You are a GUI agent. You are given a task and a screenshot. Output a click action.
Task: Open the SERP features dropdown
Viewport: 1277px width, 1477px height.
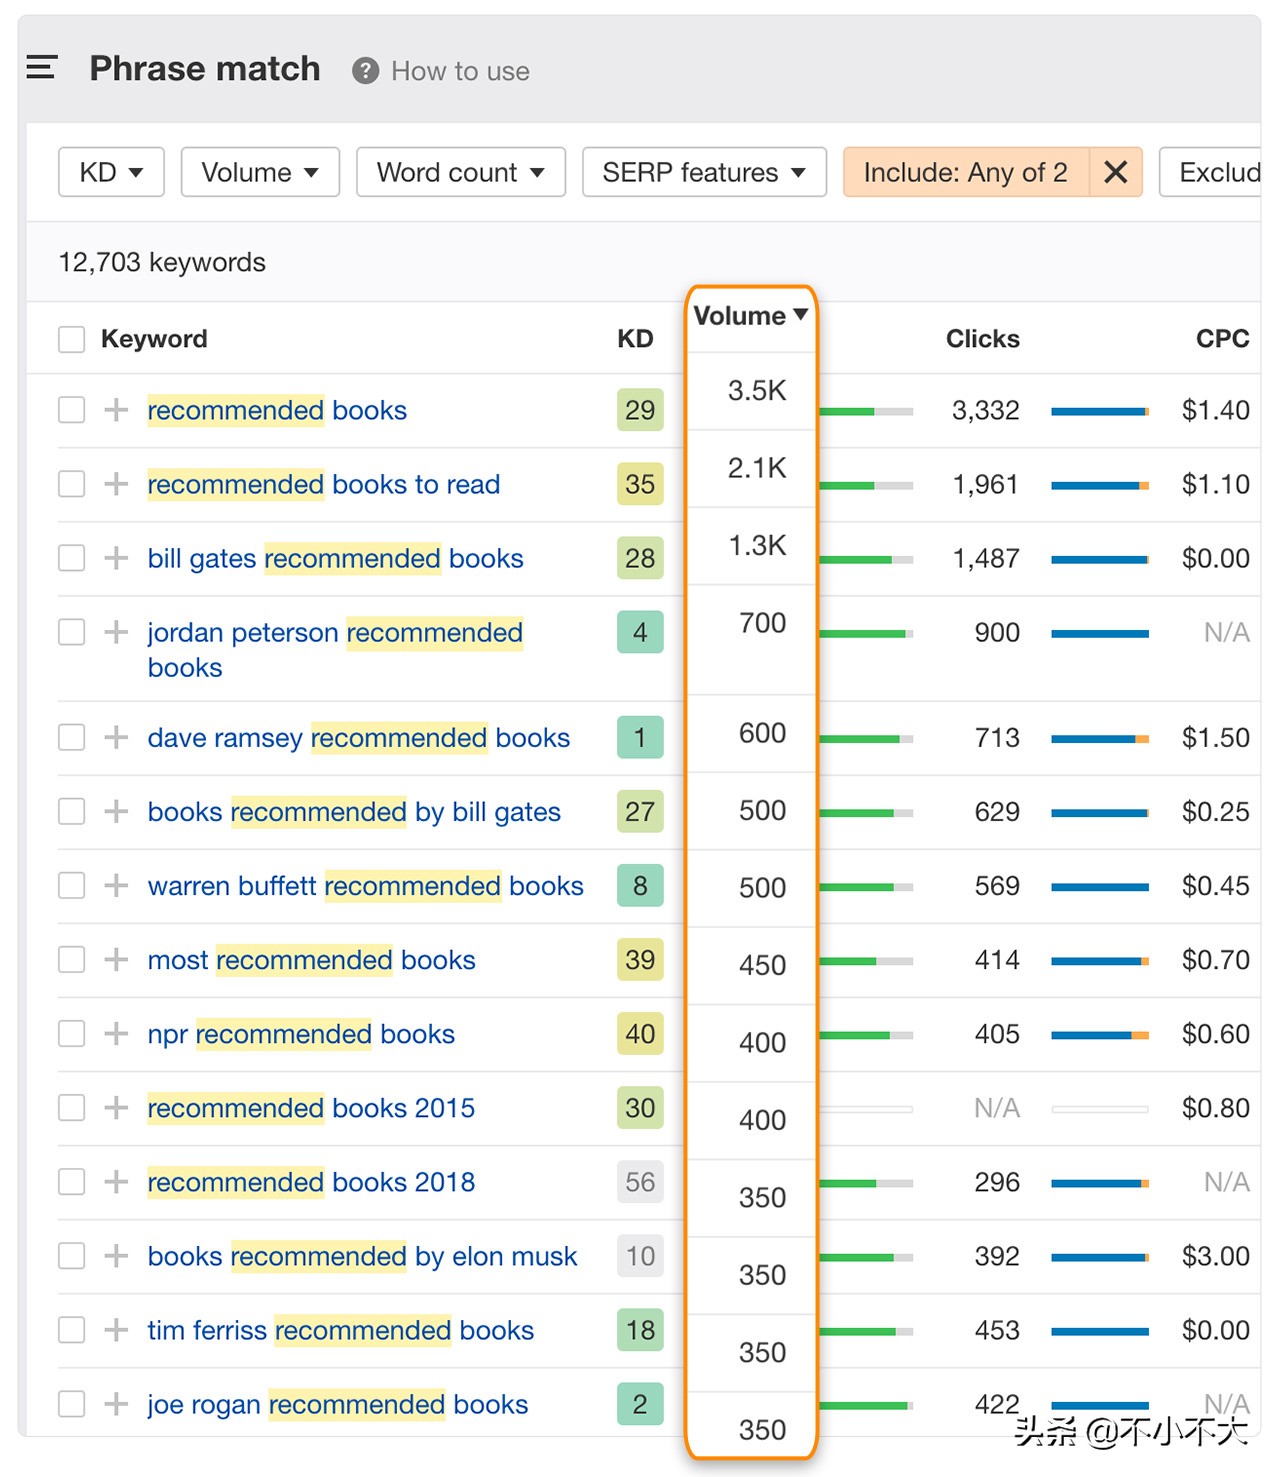pyautogui.click(x=703, y=173)
